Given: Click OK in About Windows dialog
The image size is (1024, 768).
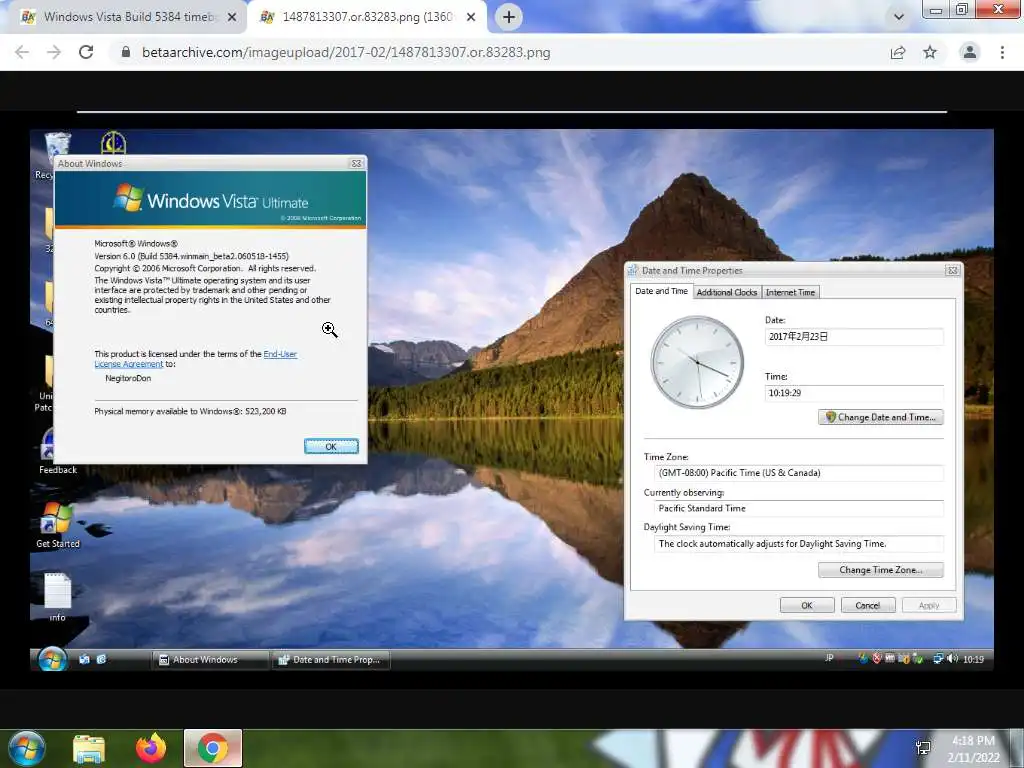Looking at the screenshot, I should tap(331, 447).
